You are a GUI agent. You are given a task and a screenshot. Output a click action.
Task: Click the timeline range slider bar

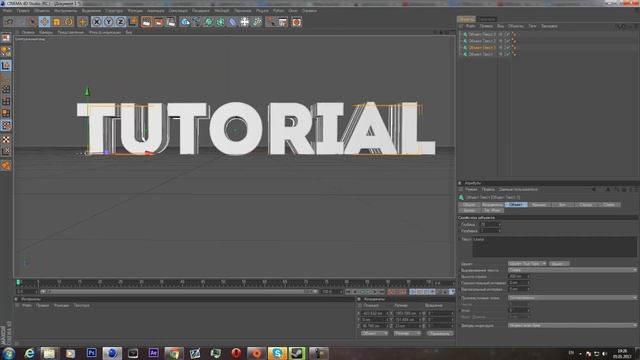click(179, 291)
